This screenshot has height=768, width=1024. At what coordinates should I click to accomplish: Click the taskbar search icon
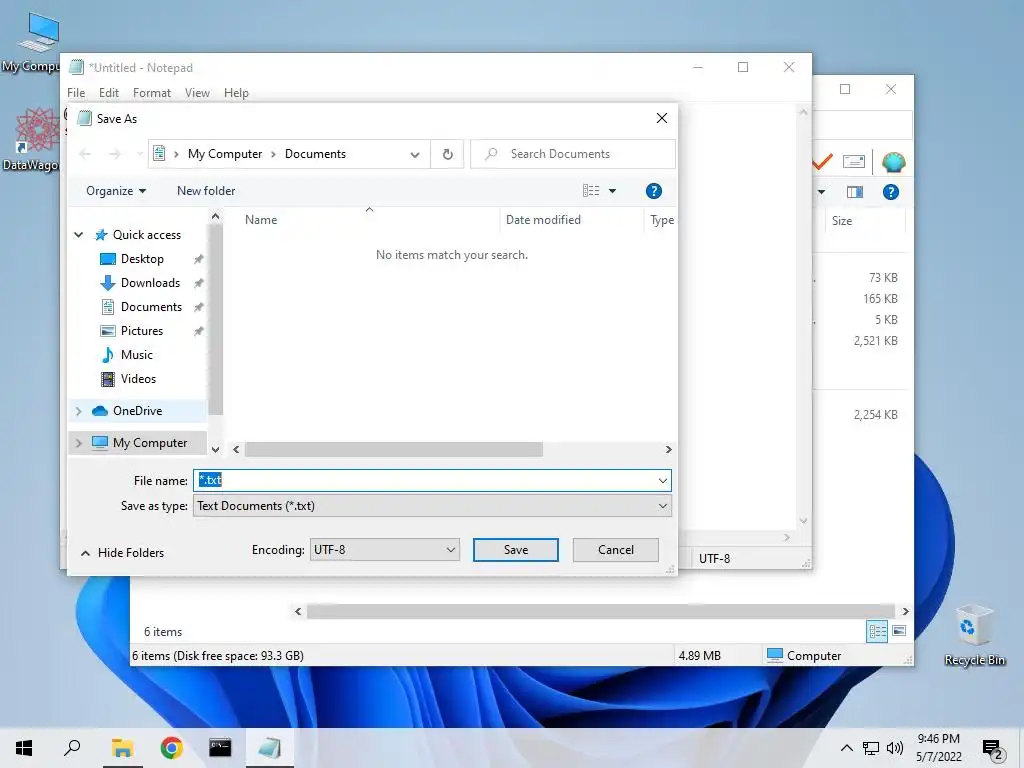click(72, 748)
